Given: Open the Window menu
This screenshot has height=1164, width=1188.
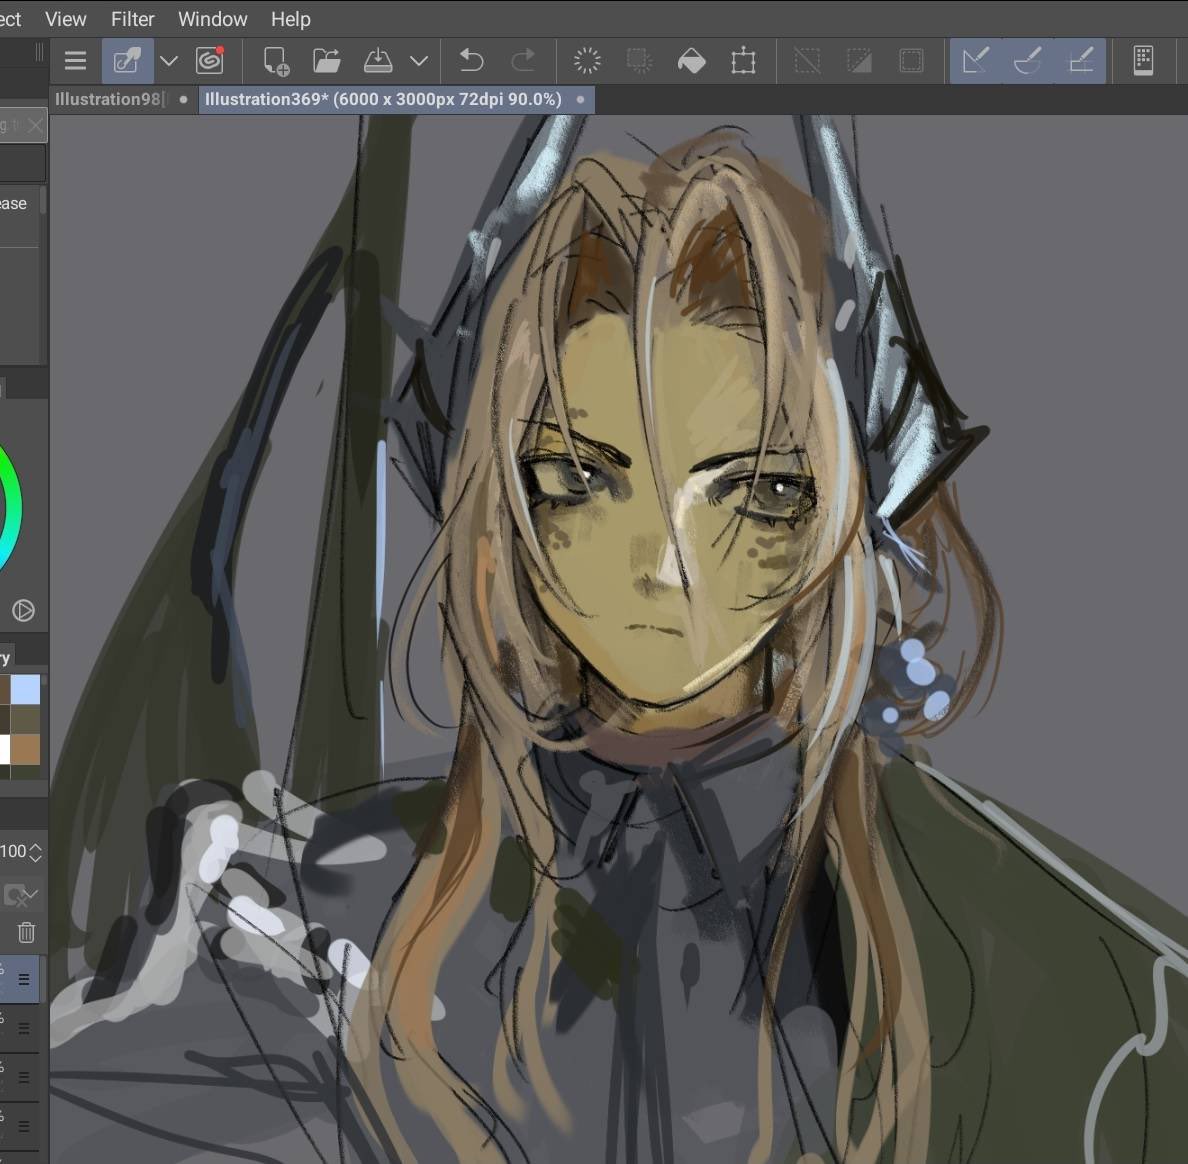Looking at the screenshot, I should (x=213, y=19).
